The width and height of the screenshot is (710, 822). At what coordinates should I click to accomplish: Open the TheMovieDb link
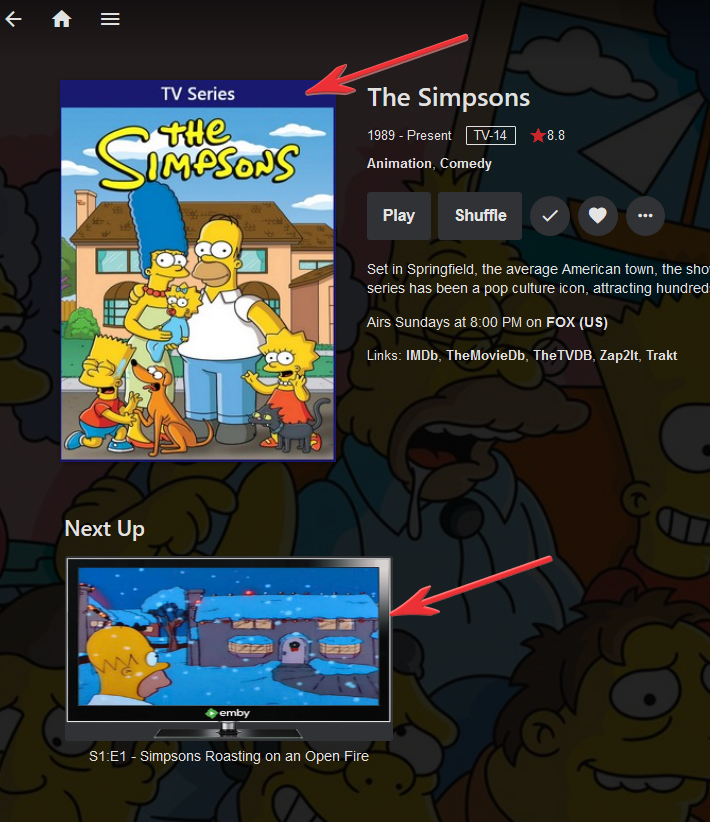click(x=486, y=355)
